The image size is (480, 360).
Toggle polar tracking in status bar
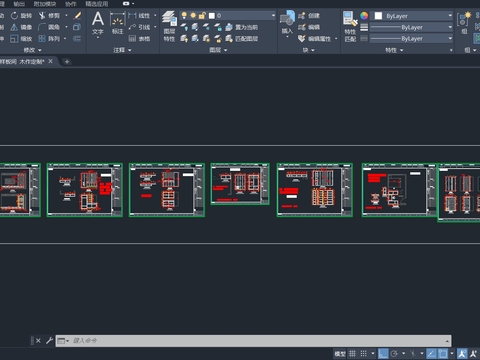click(x=394, y=353)
